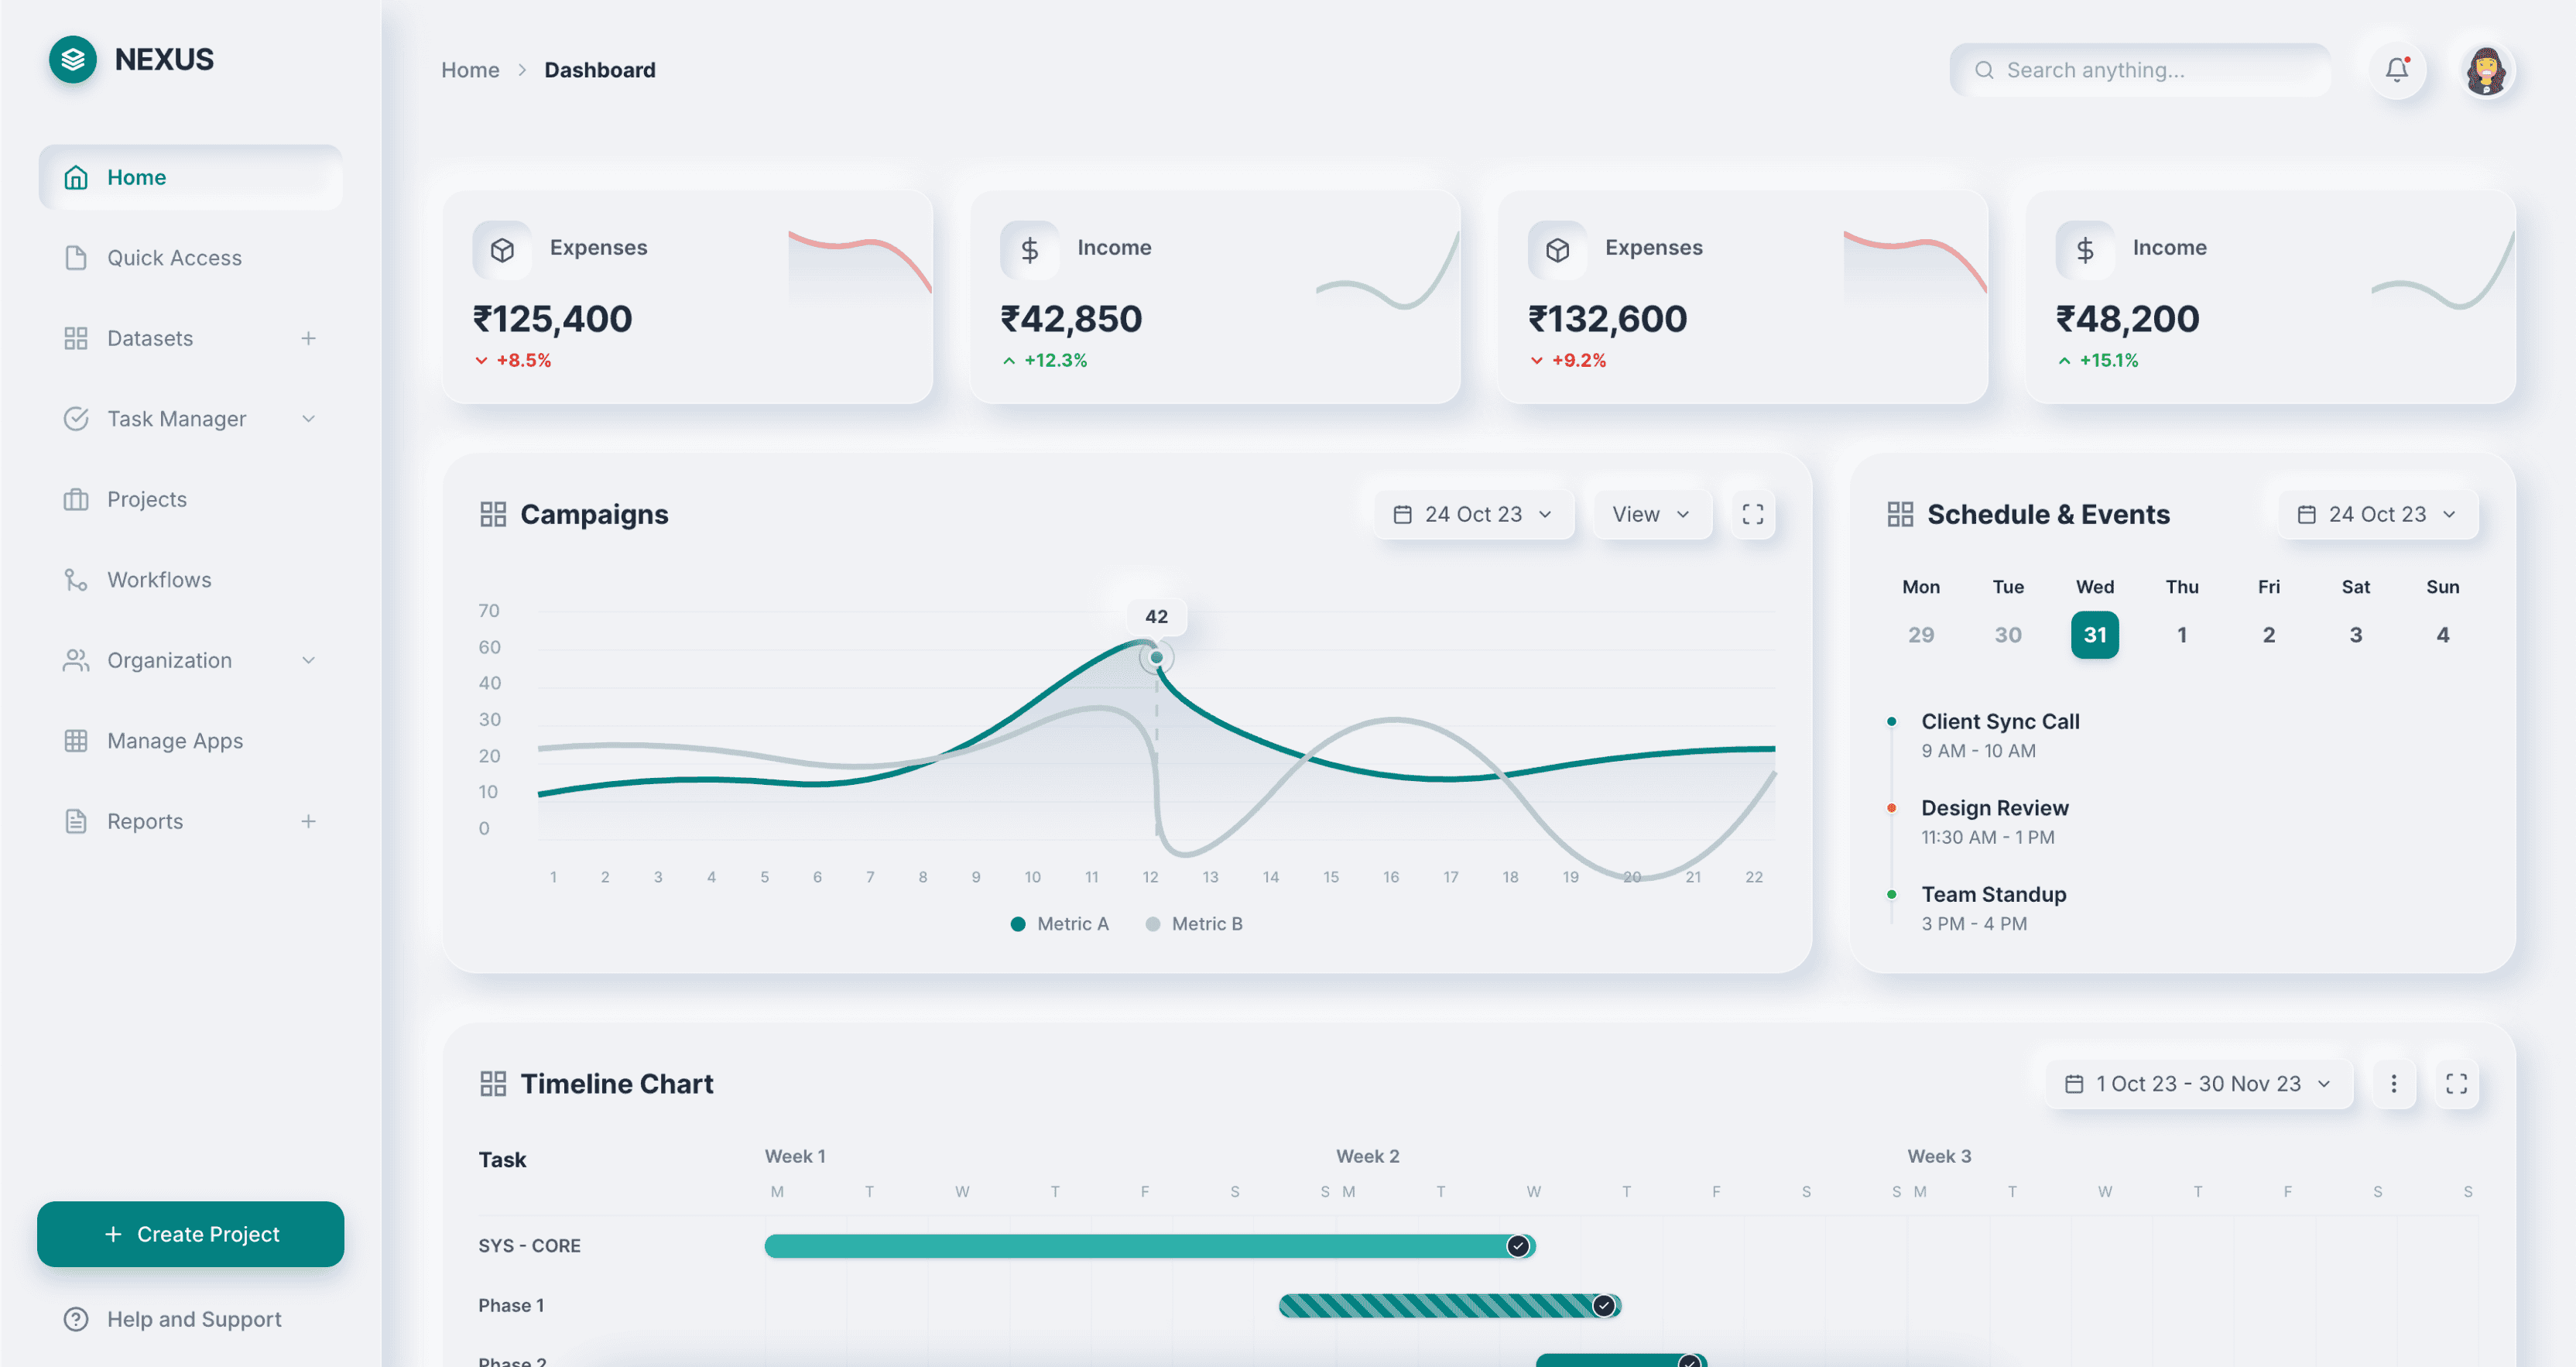Click the three-dot menu on Timeline Chart
The image size is (2576, 1367).
(x=2394, y=1083)
